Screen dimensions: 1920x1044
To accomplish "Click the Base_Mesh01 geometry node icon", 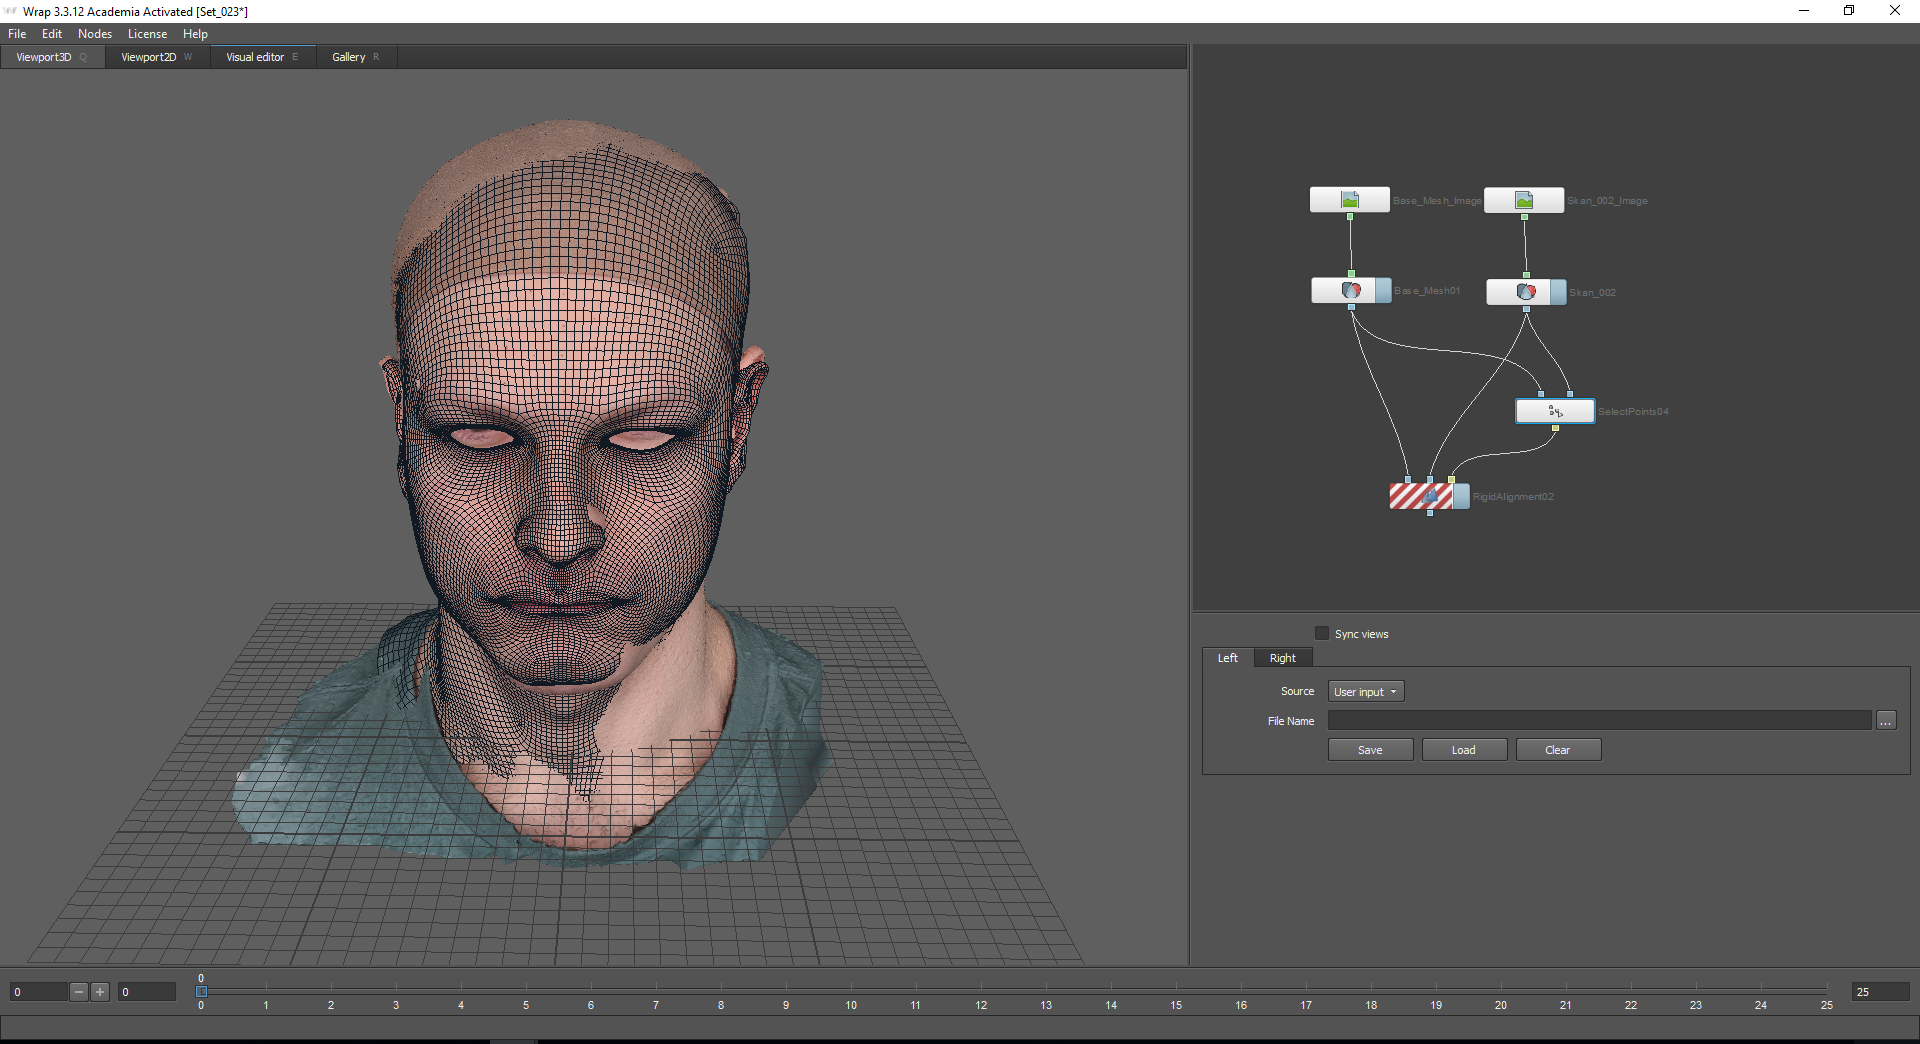I will tap(1350, 291).
